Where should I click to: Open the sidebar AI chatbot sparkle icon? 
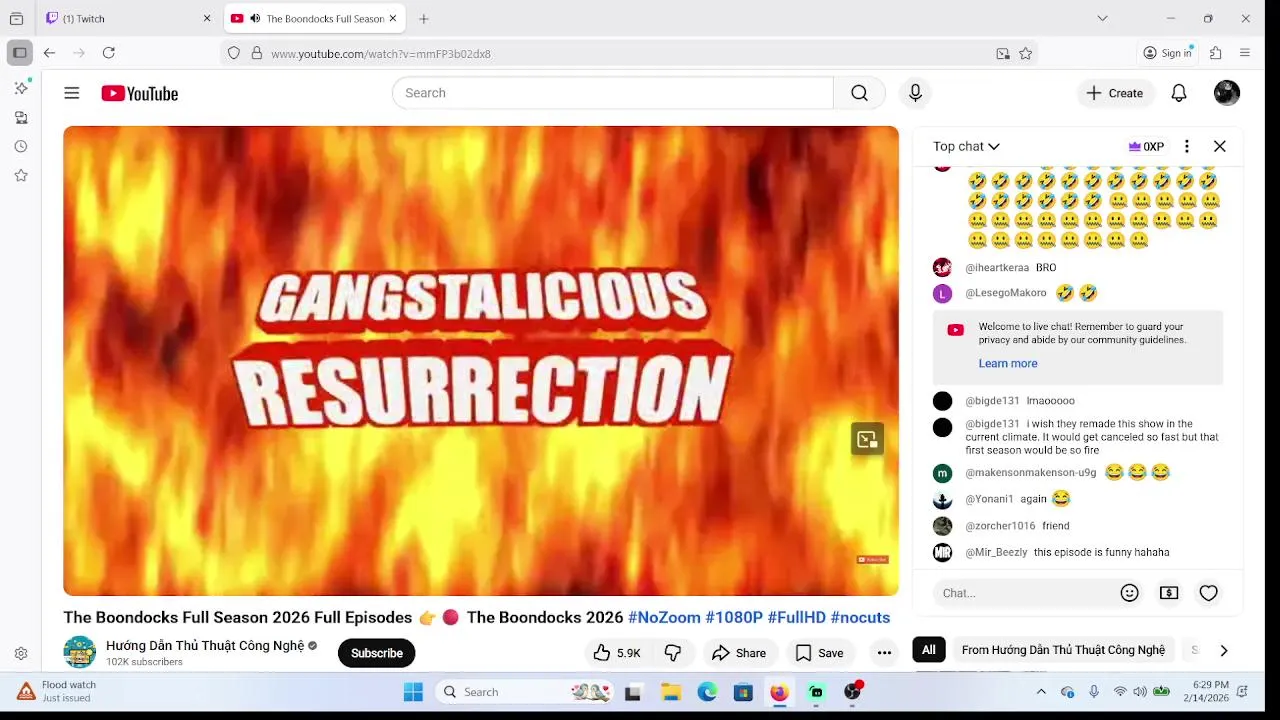click(21, 88)
